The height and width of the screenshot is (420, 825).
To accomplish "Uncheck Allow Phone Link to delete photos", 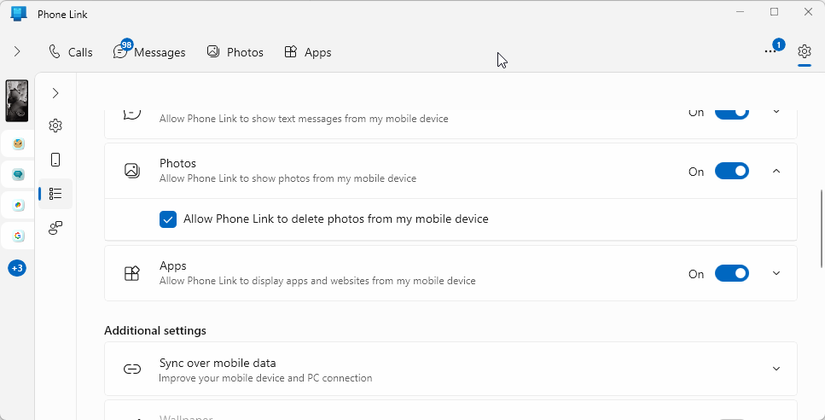I will pyautogui.click(x=168, y=219).
